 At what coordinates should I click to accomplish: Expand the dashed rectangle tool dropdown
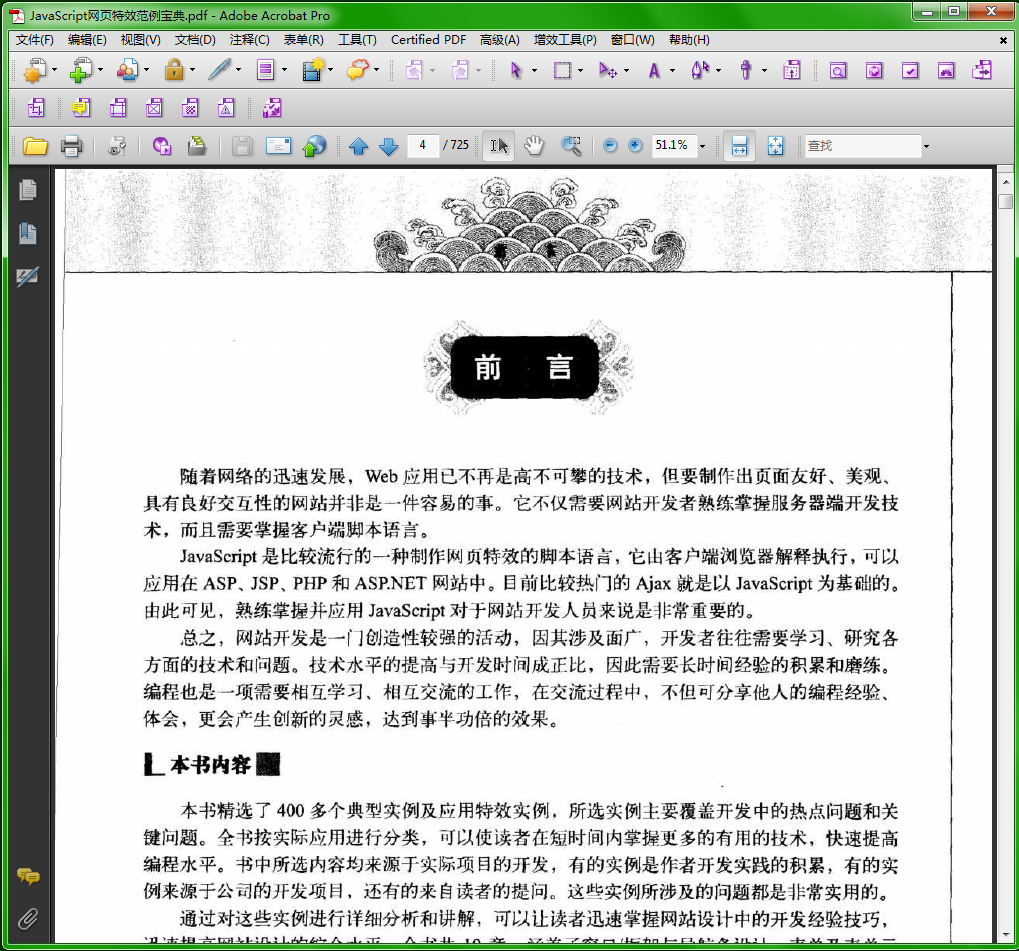(x=580, y=70)
